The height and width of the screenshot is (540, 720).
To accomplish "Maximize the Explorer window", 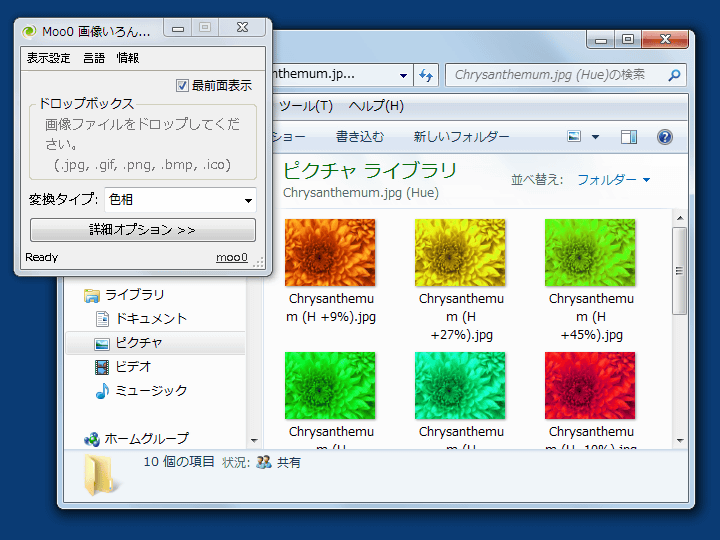I will pyautogui.click(x=628, y=39).
